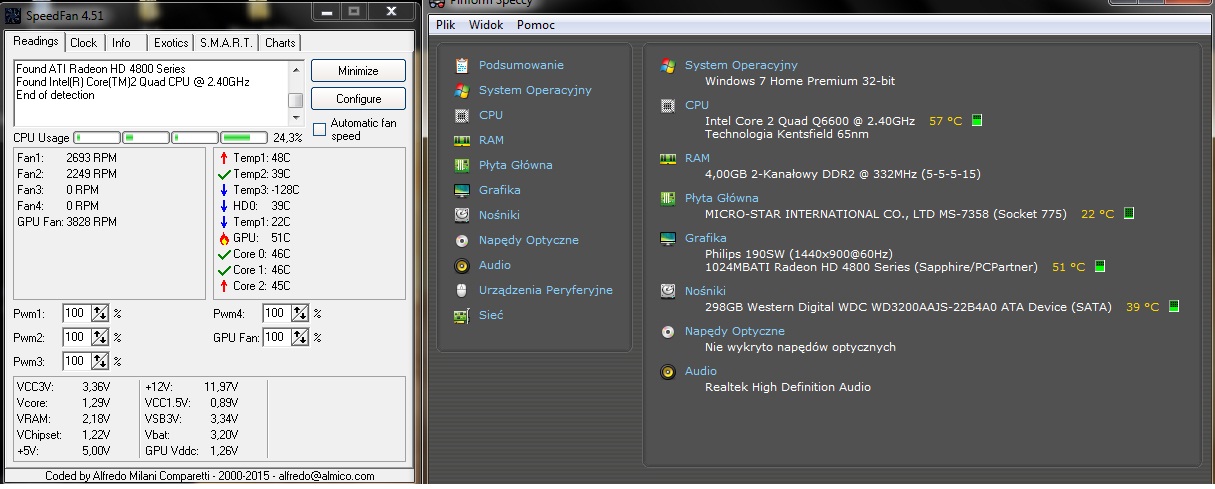
Task: Switch to the Readings tab
Action: tap(35, 42)
